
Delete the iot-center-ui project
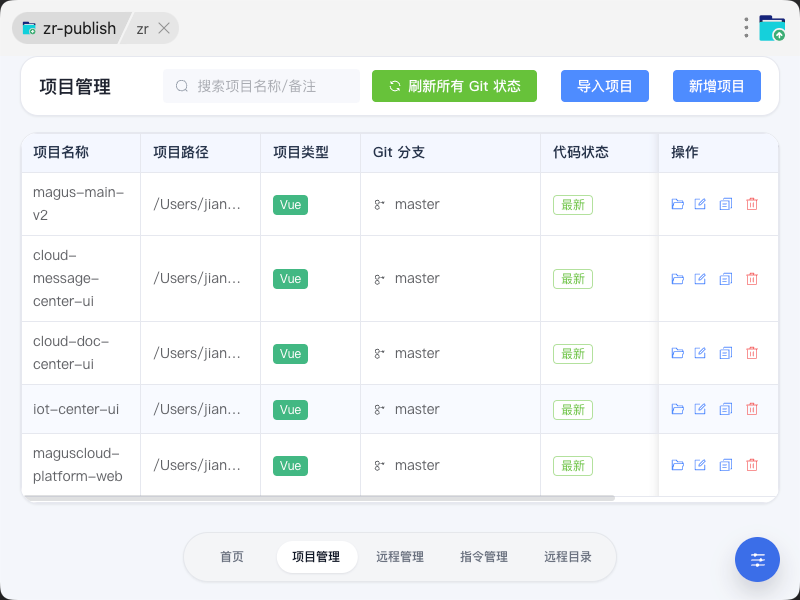pos(752,409)
